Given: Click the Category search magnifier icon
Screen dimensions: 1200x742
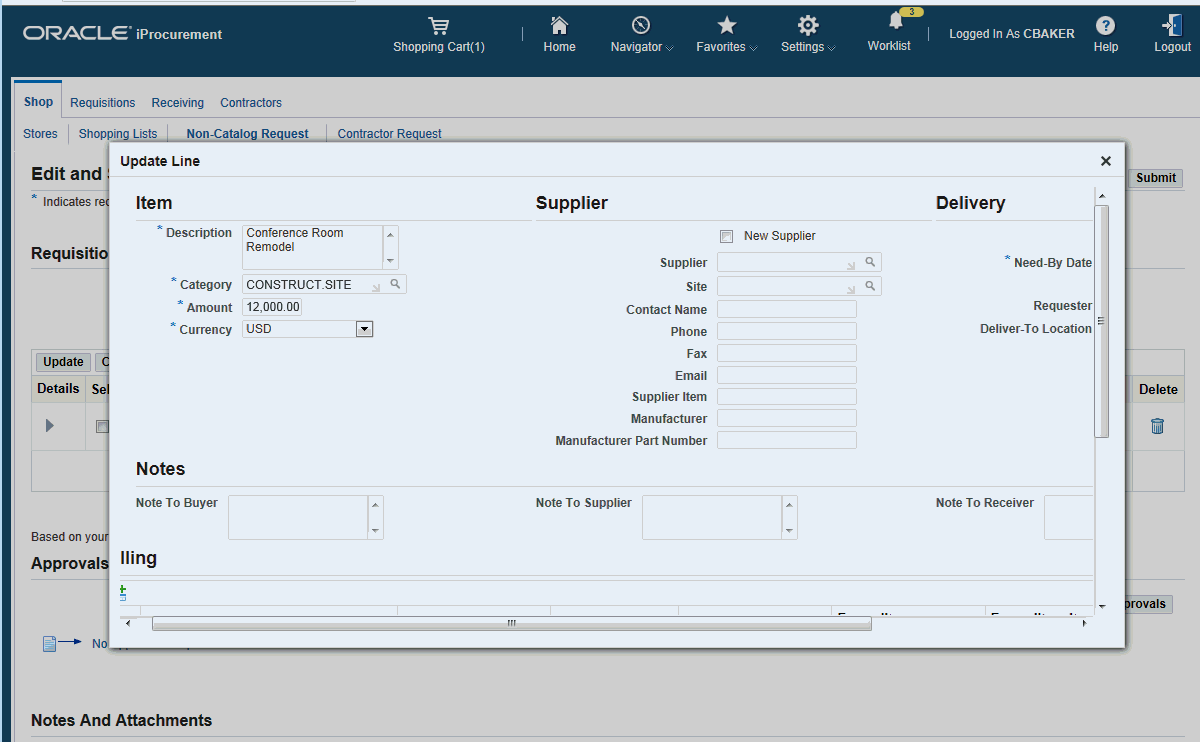Looking at the screenshot, I should tap(395, 285).
